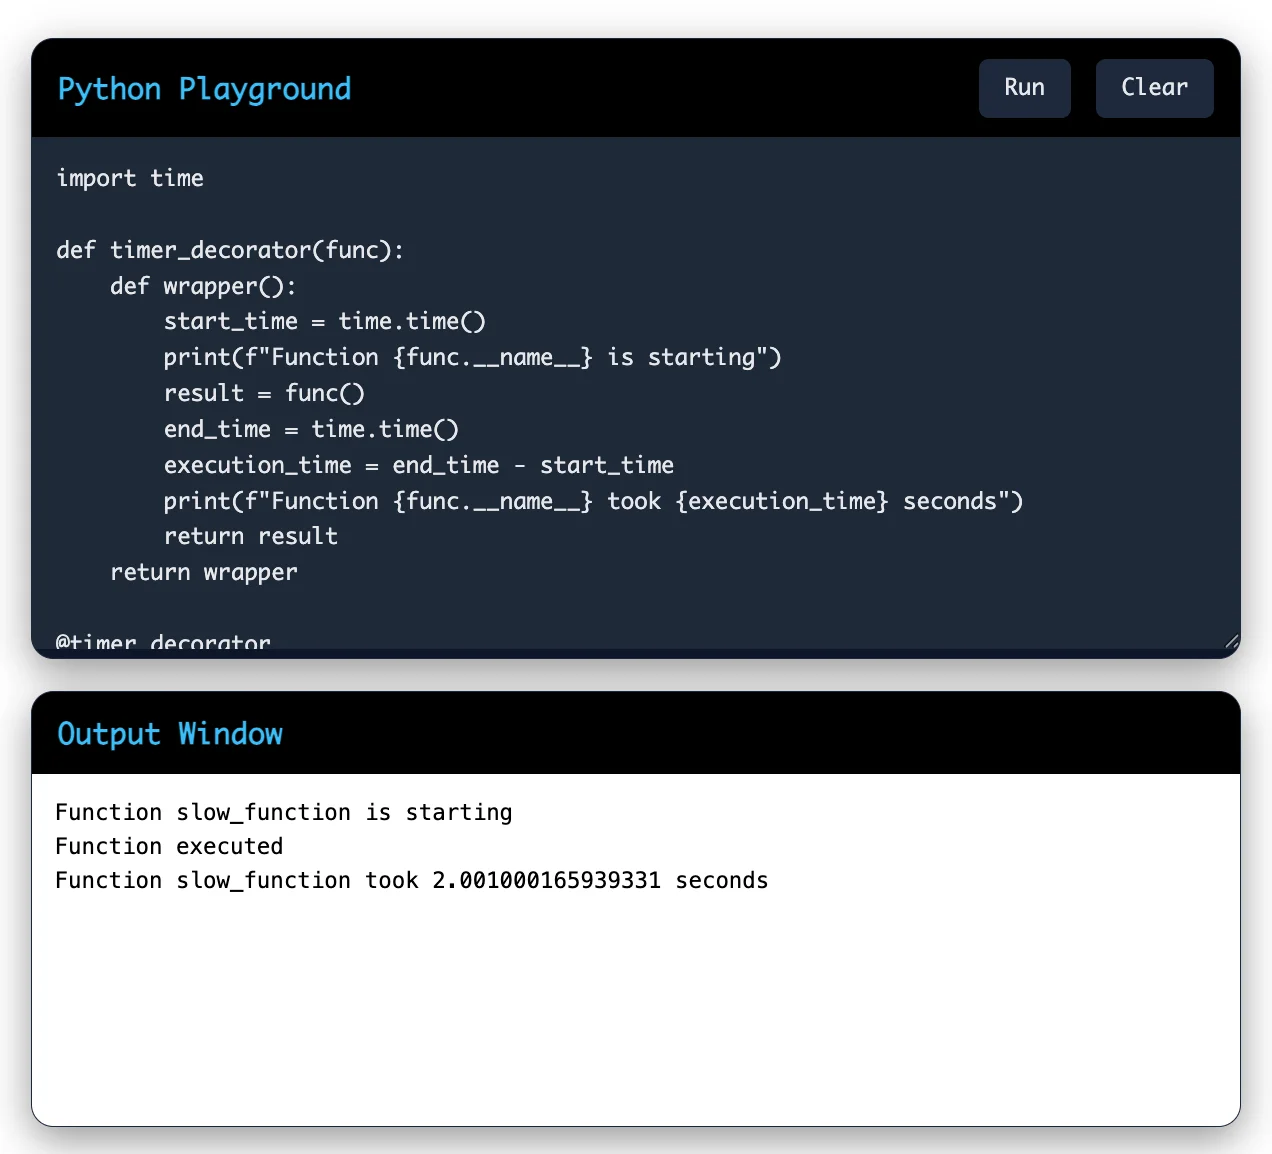The height and width of the screenshot is (1154, 1272).
Task: Click output line 'Function executed'
Action: point(169,846)
